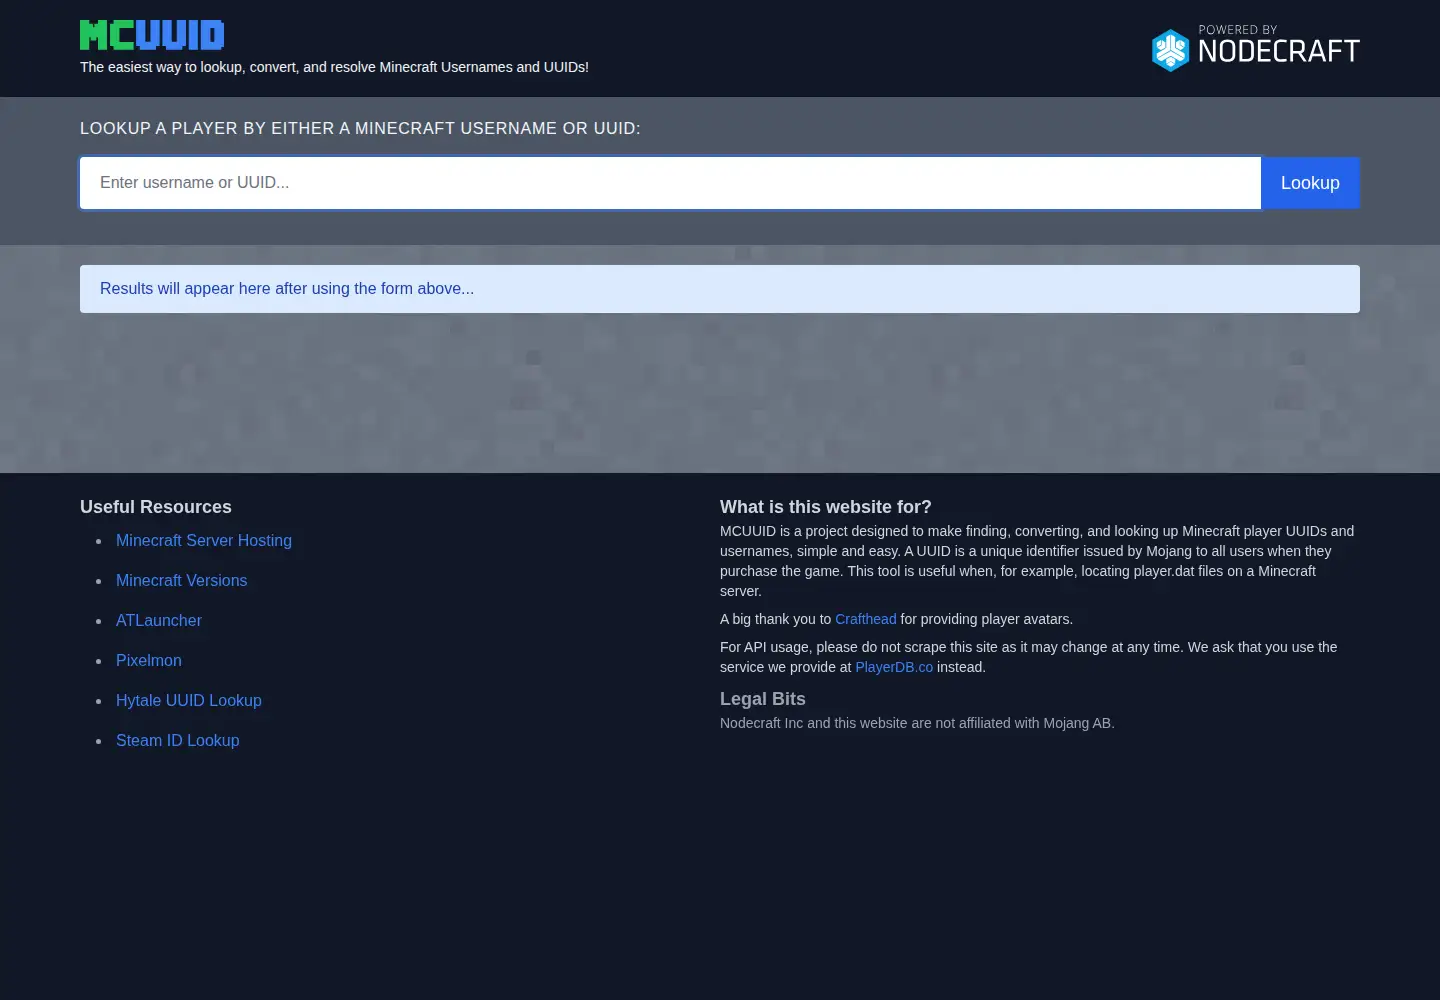The height and width of the screenshot is (1000, 1440).
Task: Click the MCUUID logo
Action: (152, 35)
